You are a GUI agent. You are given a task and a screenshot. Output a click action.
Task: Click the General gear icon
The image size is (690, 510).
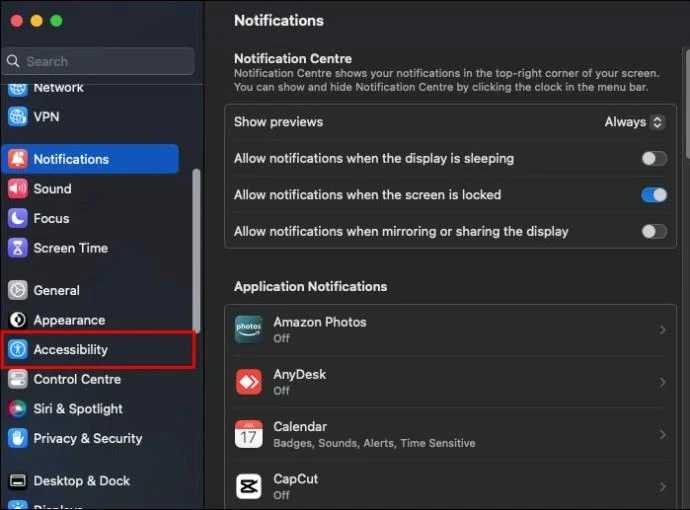point(18,290)
